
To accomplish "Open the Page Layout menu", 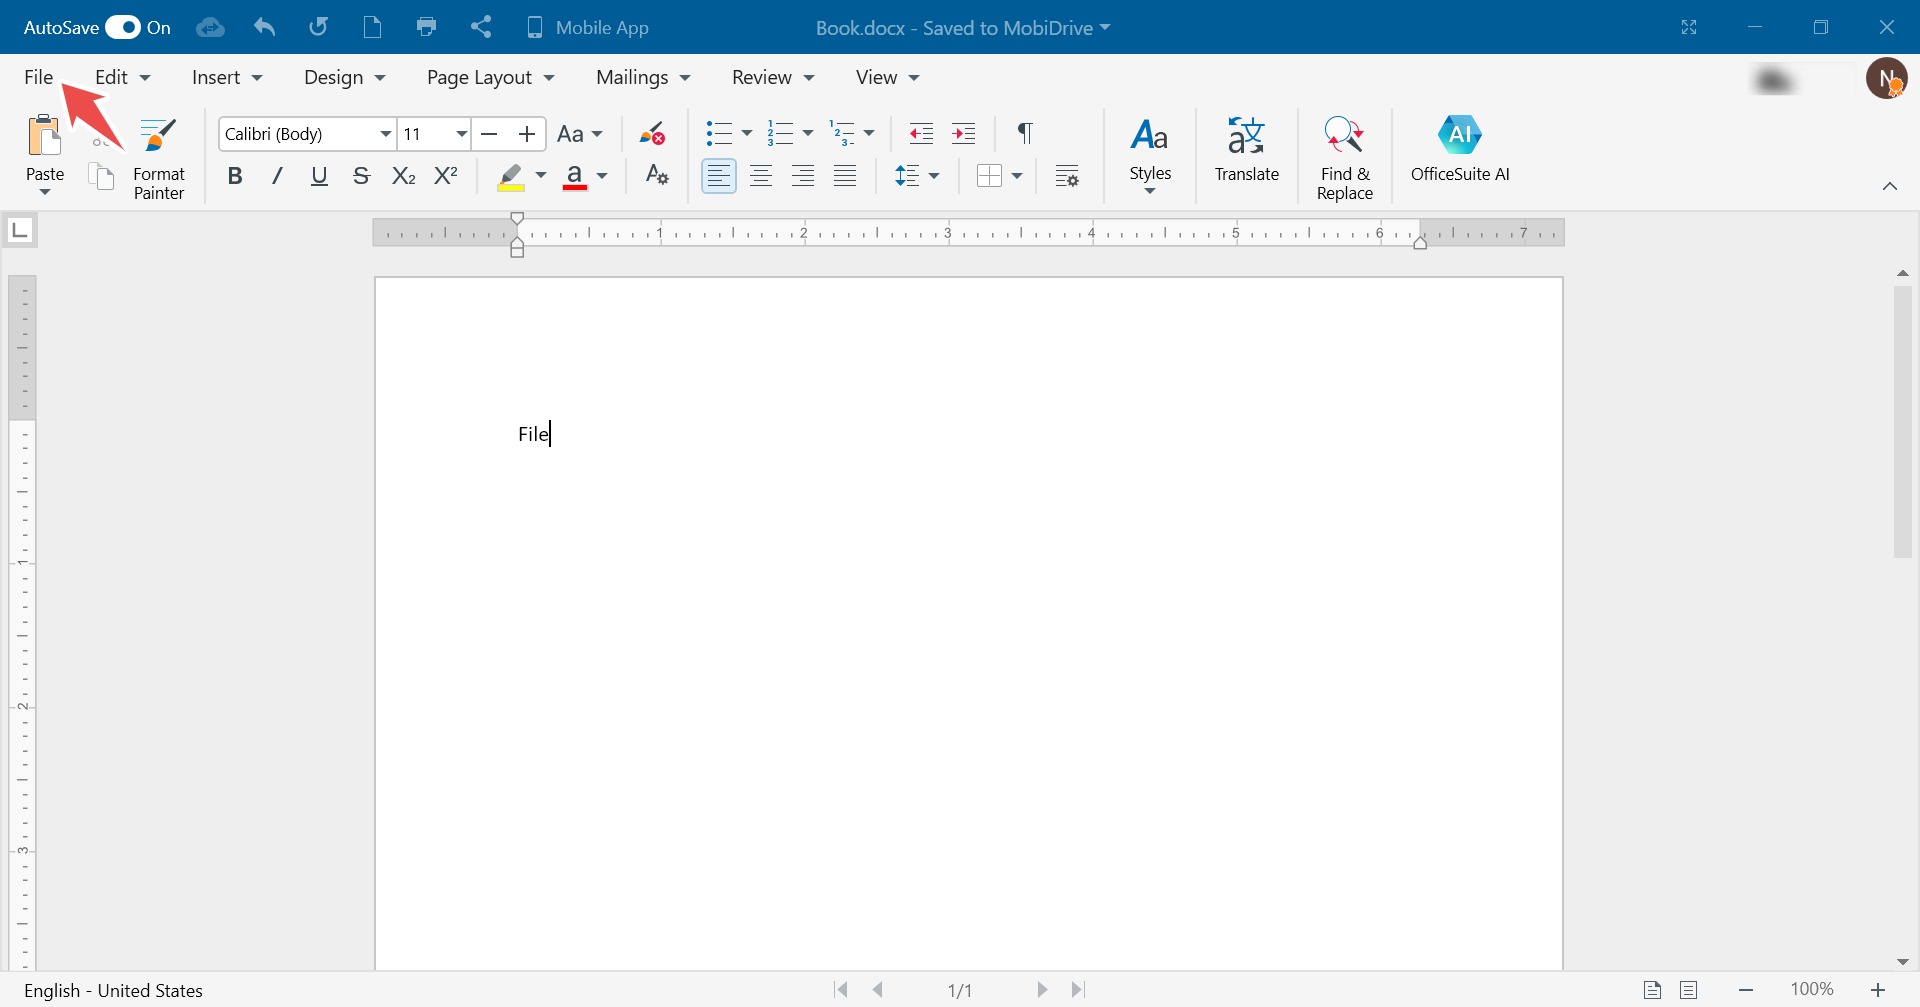I will [x=490, y=78].
